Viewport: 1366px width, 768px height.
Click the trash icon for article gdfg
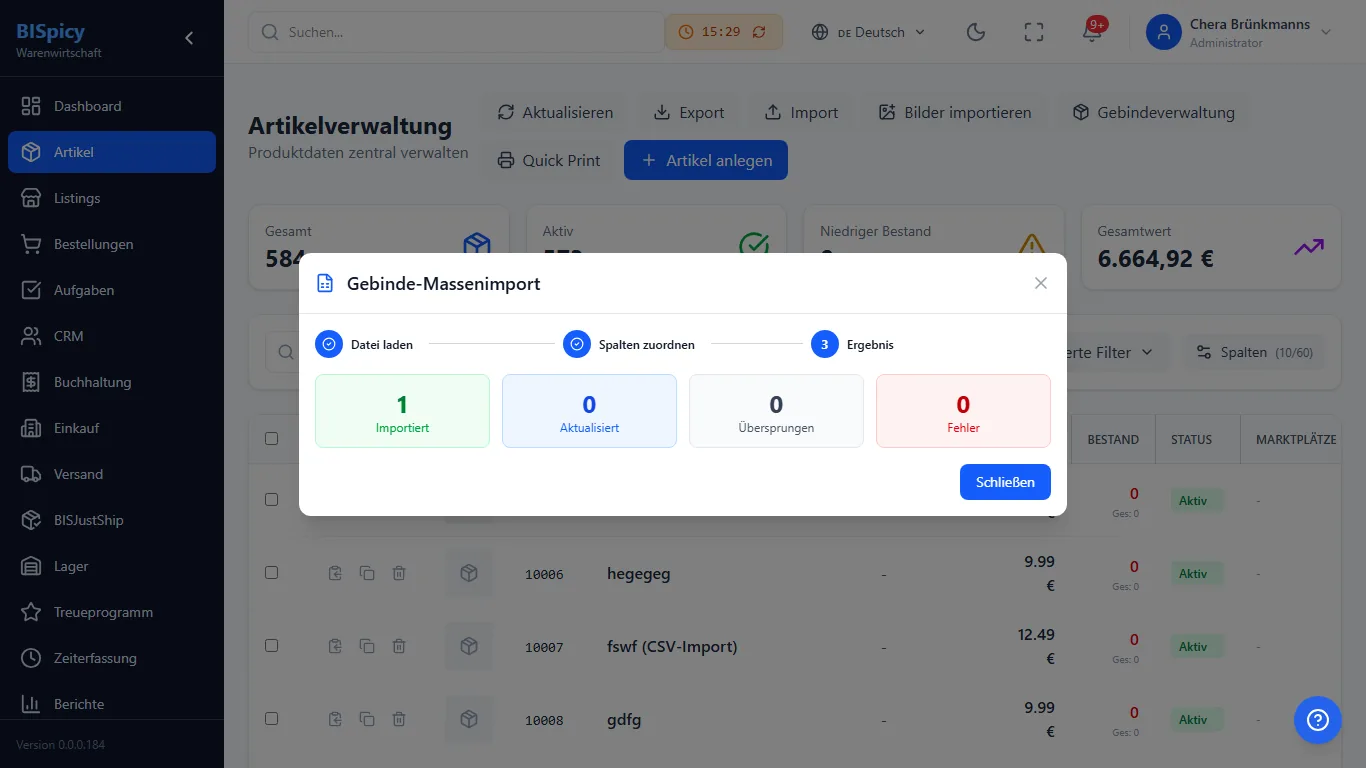[x=399, y=719]
